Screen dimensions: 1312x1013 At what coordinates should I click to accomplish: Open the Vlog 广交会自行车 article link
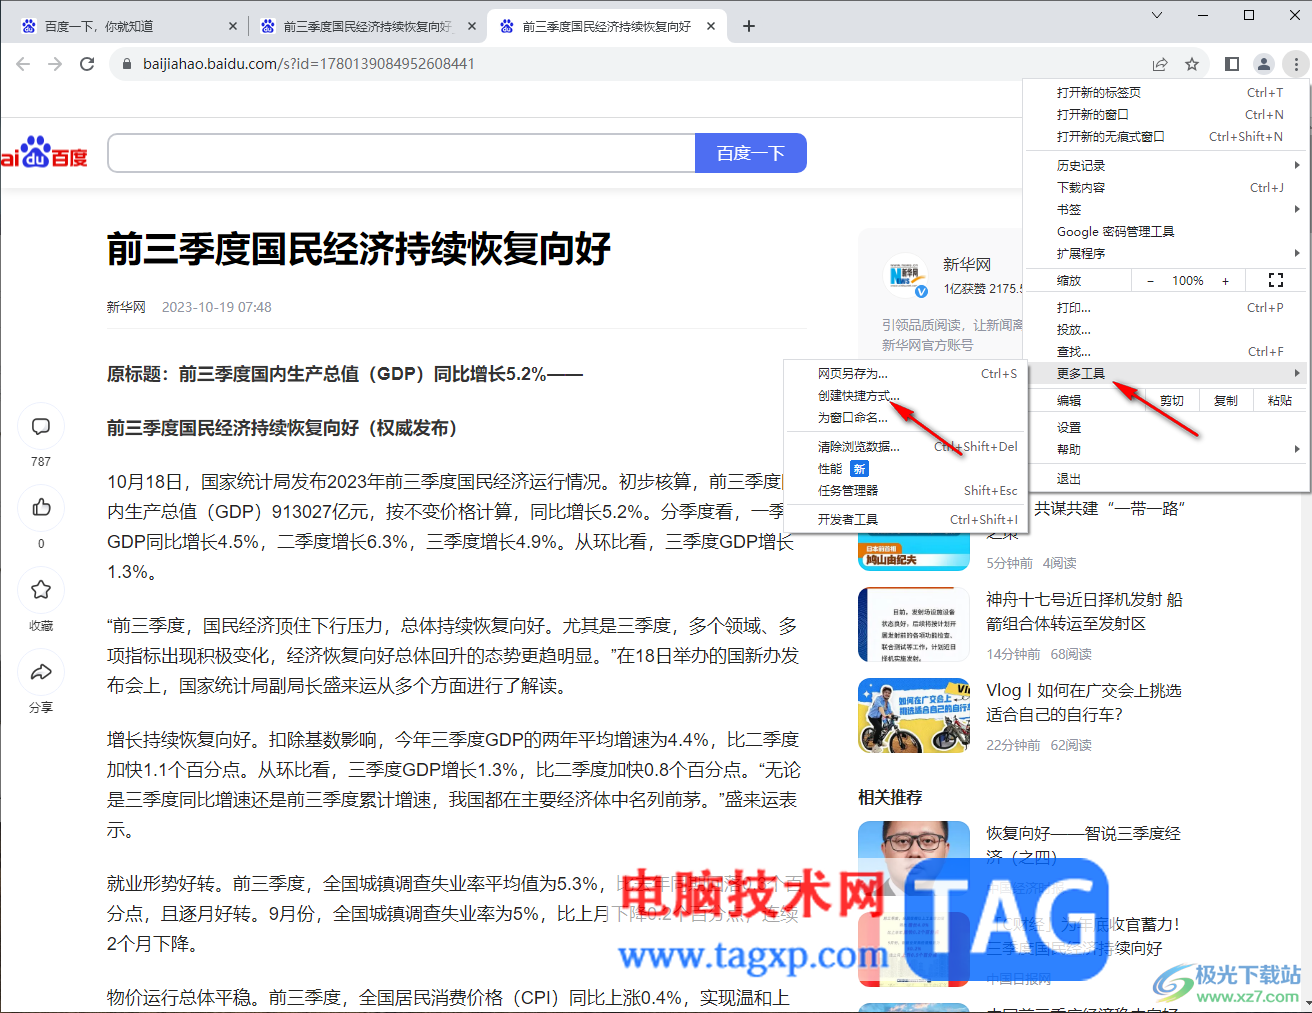[x=1084, y=702]
